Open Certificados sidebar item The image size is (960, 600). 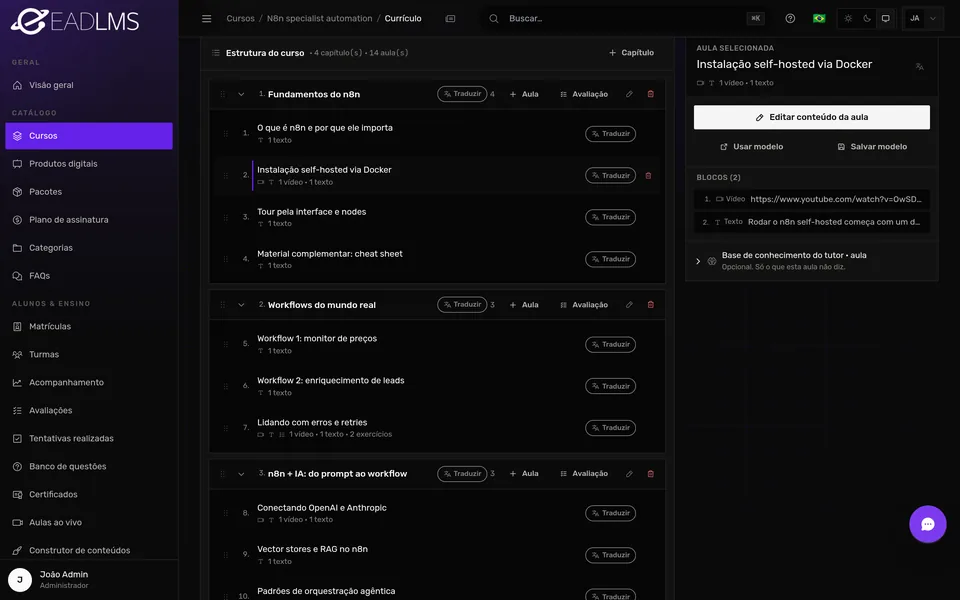[89, 495]
